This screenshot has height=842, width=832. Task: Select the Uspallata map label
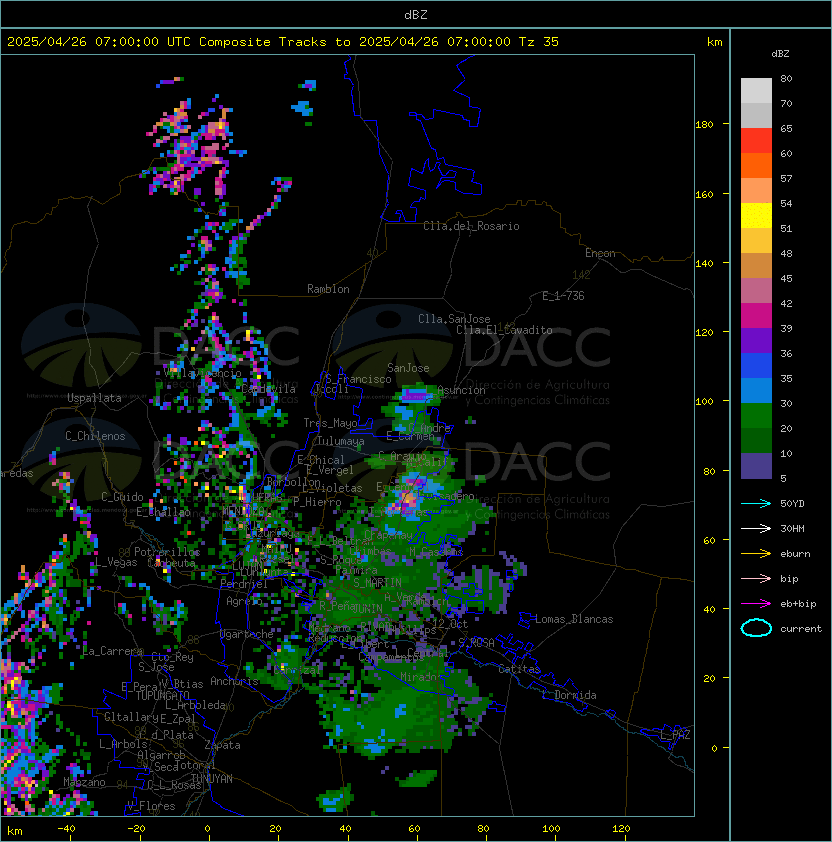click(x=94, y=398)
